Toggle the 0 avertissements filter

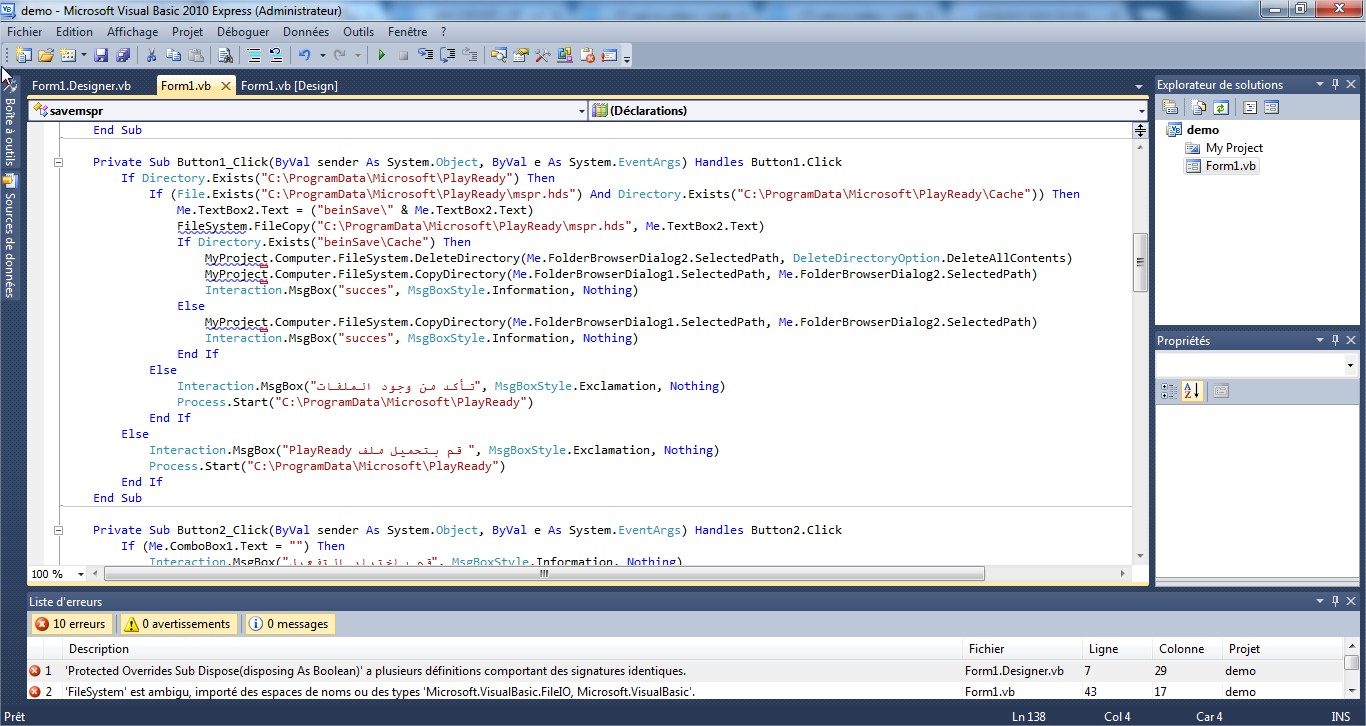(178, 623)
